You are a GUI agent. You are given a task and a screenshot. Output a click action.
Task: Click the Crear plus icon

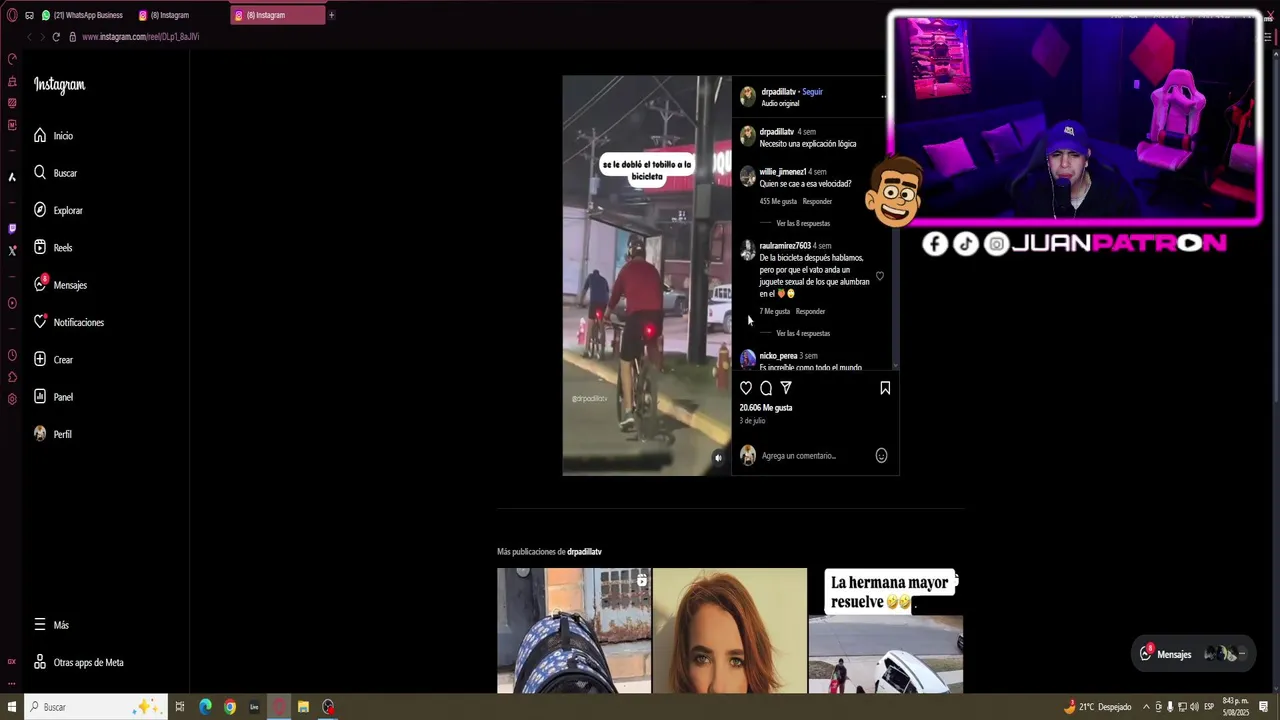40,359
